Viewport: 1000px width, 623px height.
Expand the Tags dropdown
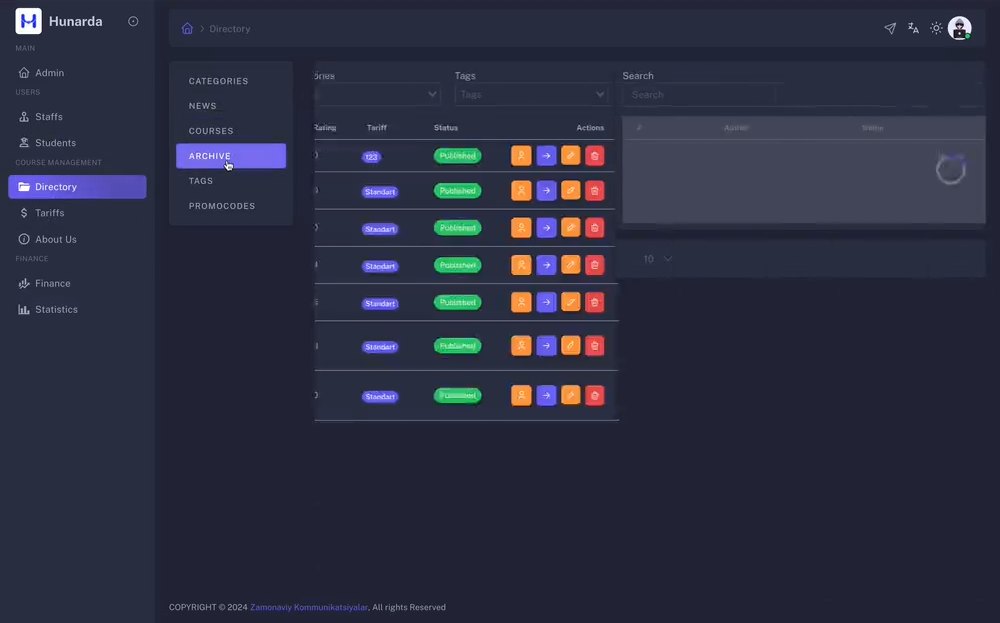531,94
